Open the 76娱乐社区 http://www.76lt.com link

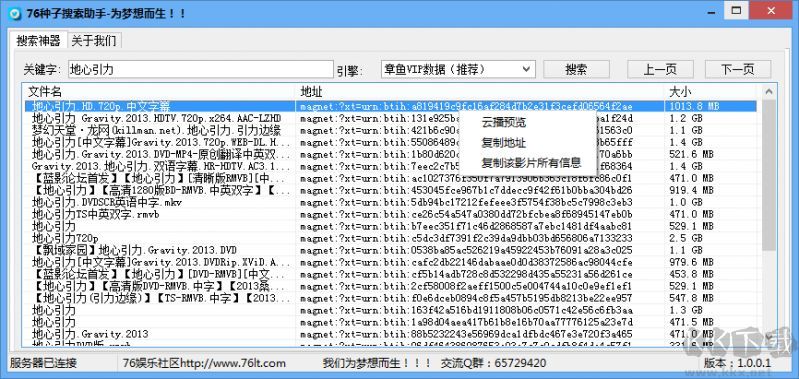[x=204, y=363]
